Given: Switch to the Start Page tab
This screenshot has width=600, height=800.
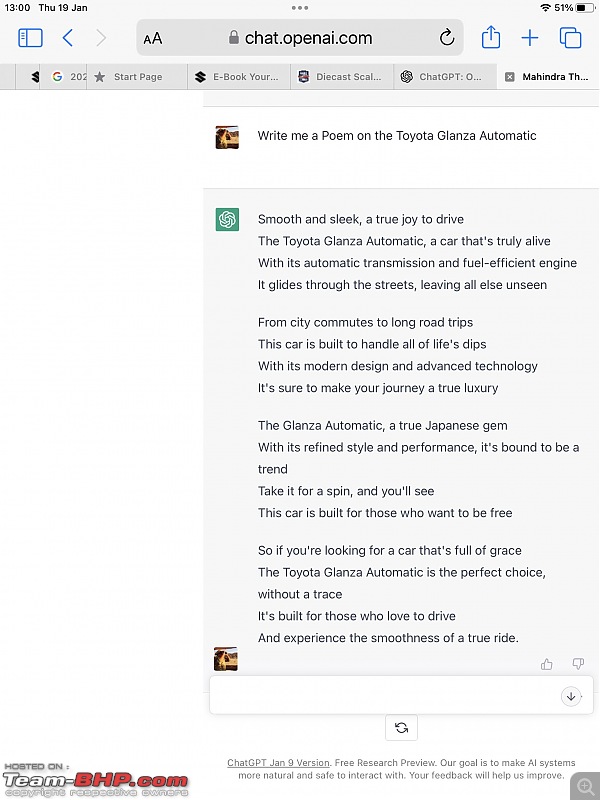Looking at the screenshot, I should tap(137, 77).
